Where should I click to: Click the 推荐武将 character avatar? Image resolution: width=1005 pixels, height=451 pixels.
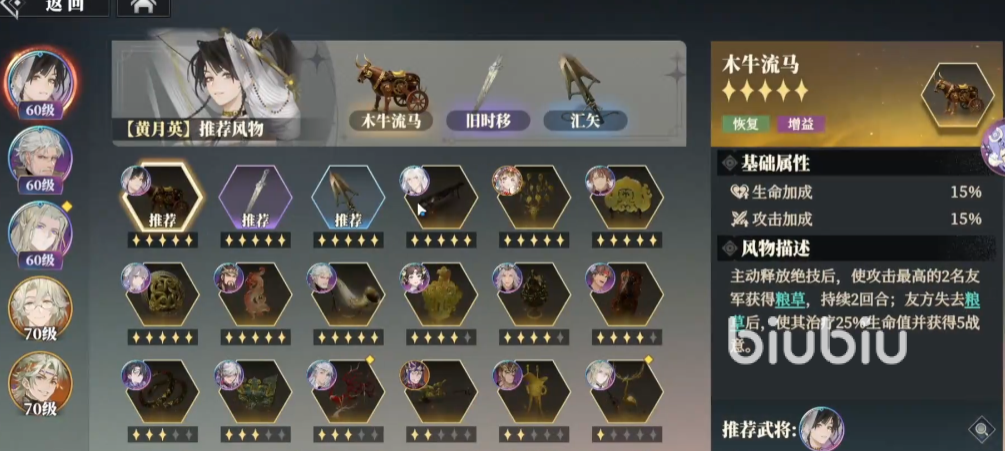[x=821, y=429]
